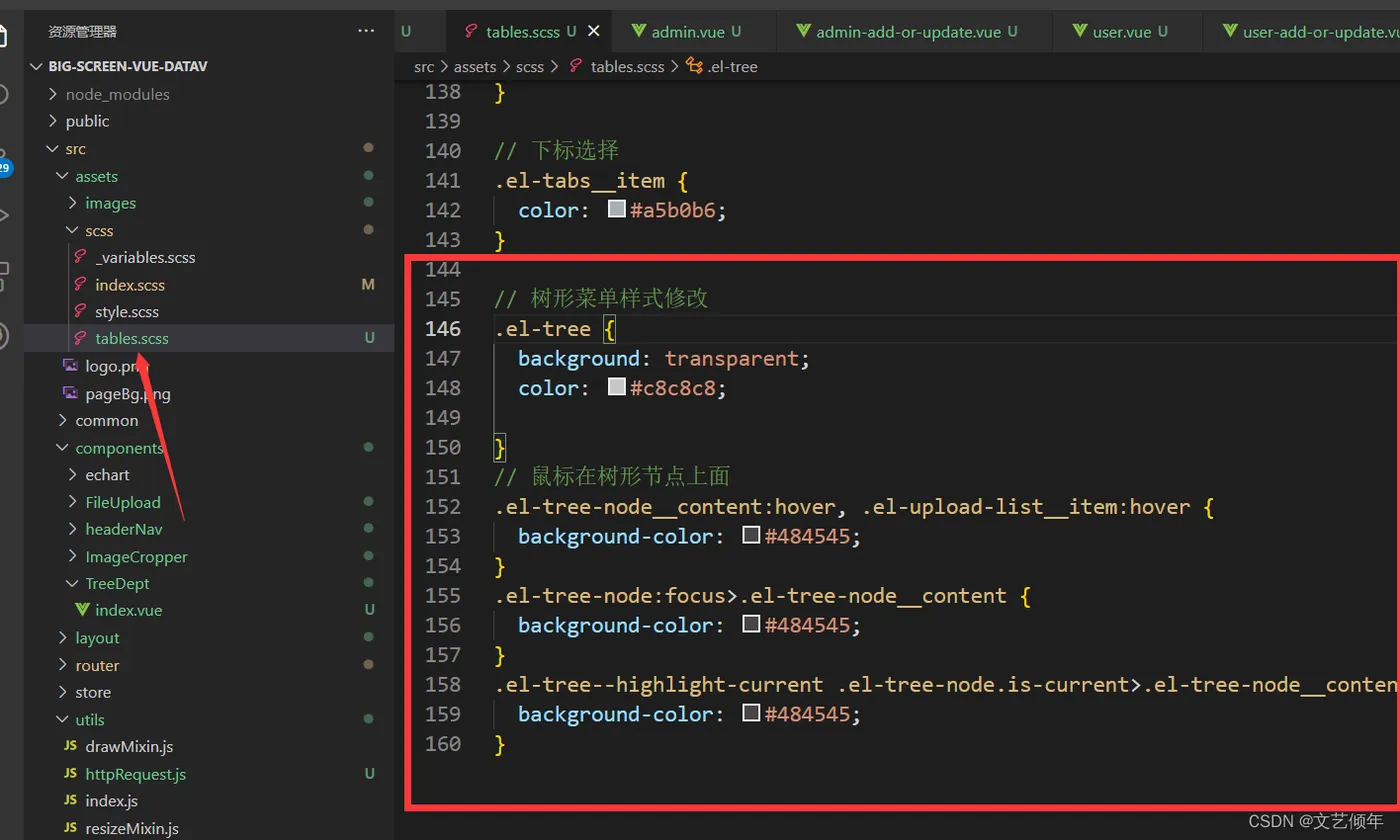Click line number 146 in the gutter

(x=442, y=329)
